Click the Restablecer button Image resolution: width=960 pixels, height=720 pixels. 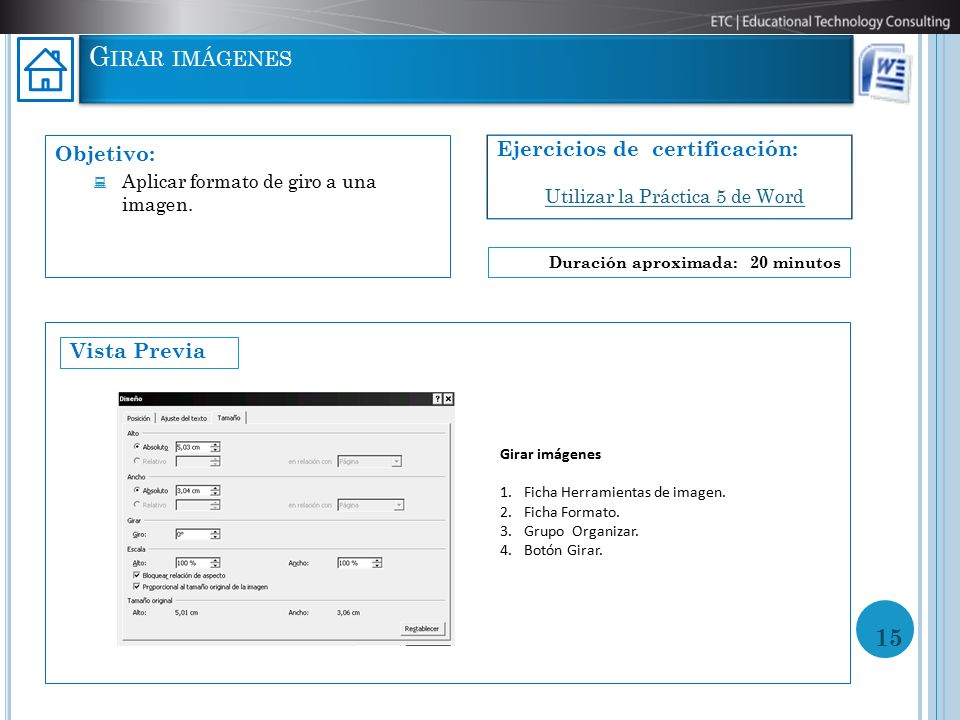pos(422,629)
